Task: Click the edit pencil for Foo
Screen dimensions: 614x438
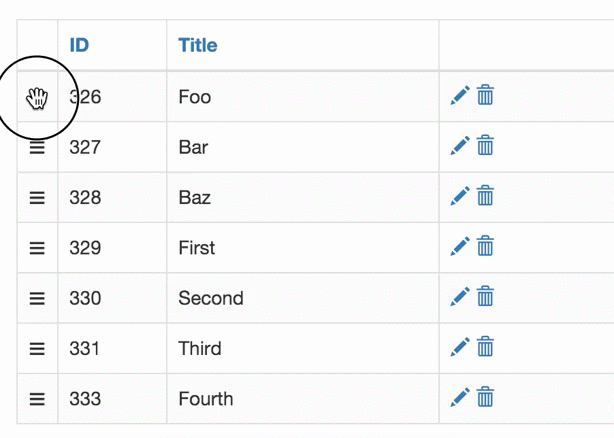Action: point(460,96)
